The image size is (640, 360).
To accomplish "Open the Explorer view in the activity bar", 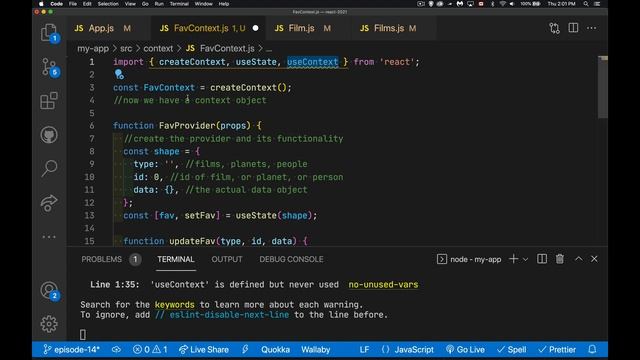I will (x=49, y=33).
